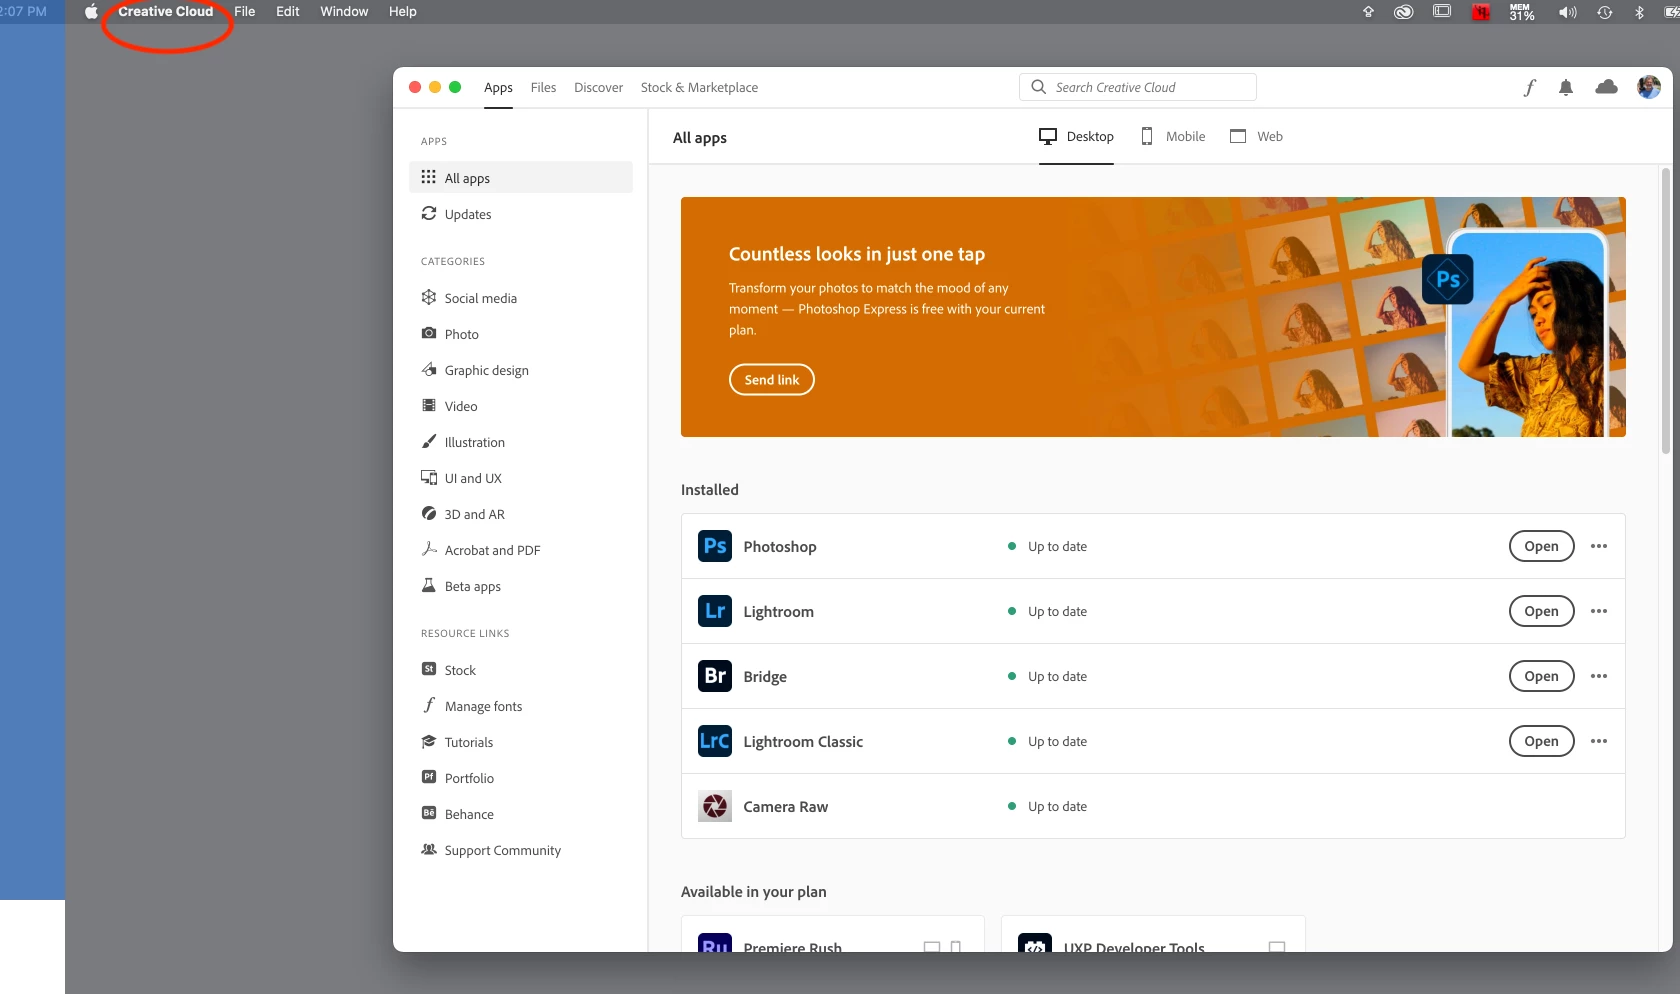The width and height of the screenshot is (1680, 994).
Task: Switch to Mobile apps view
Action: 1173,137
